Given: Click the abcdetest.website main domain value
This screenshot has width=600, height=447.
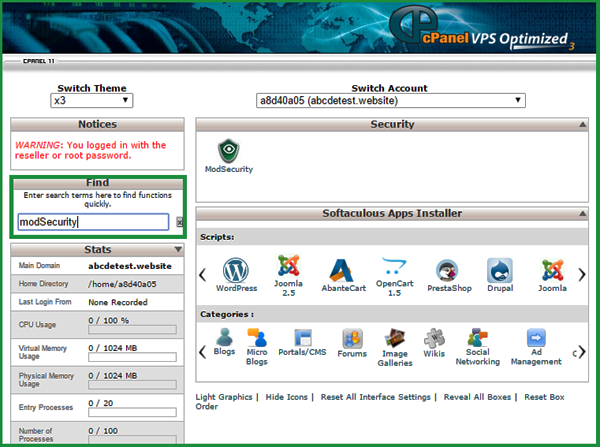Looking at the screenshot, I should [130, 266].
